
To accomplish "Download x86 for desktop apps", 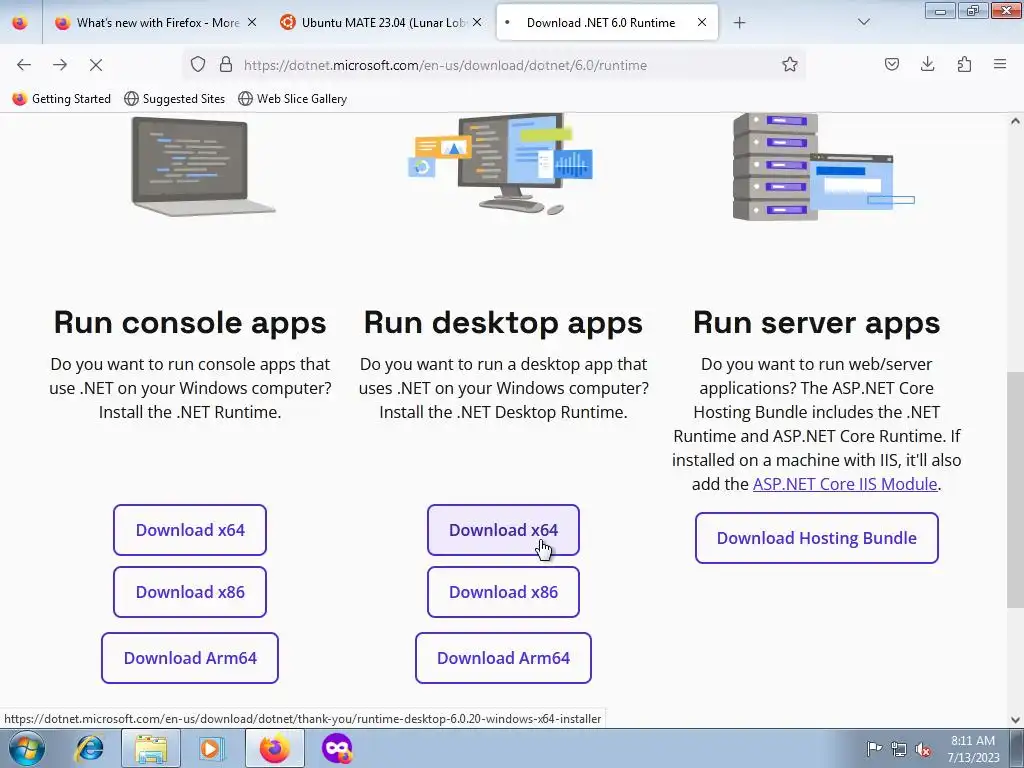I will tap(503, 592).
